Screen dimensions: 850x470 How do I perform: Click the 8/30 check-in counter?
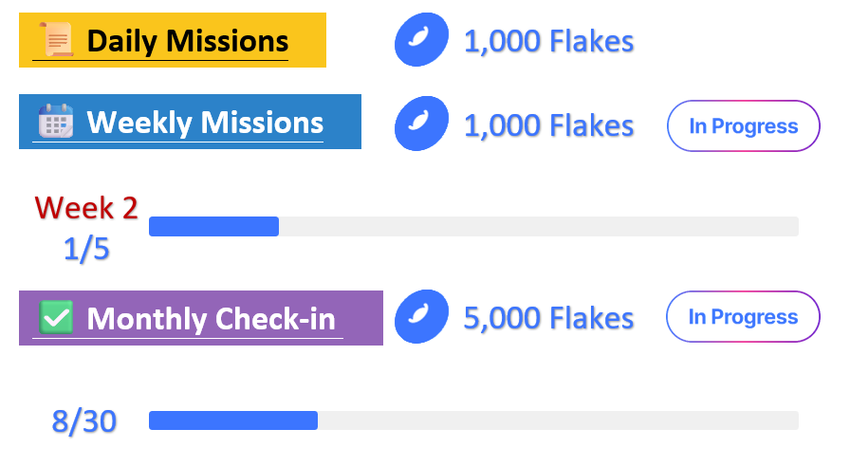coord(84,421)
